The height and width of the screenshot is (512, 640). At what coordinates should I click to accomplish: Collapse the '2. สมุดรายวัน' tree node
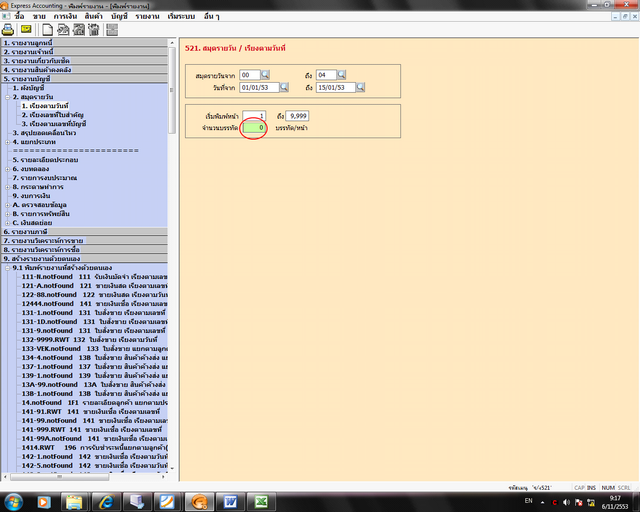point(6,97)
